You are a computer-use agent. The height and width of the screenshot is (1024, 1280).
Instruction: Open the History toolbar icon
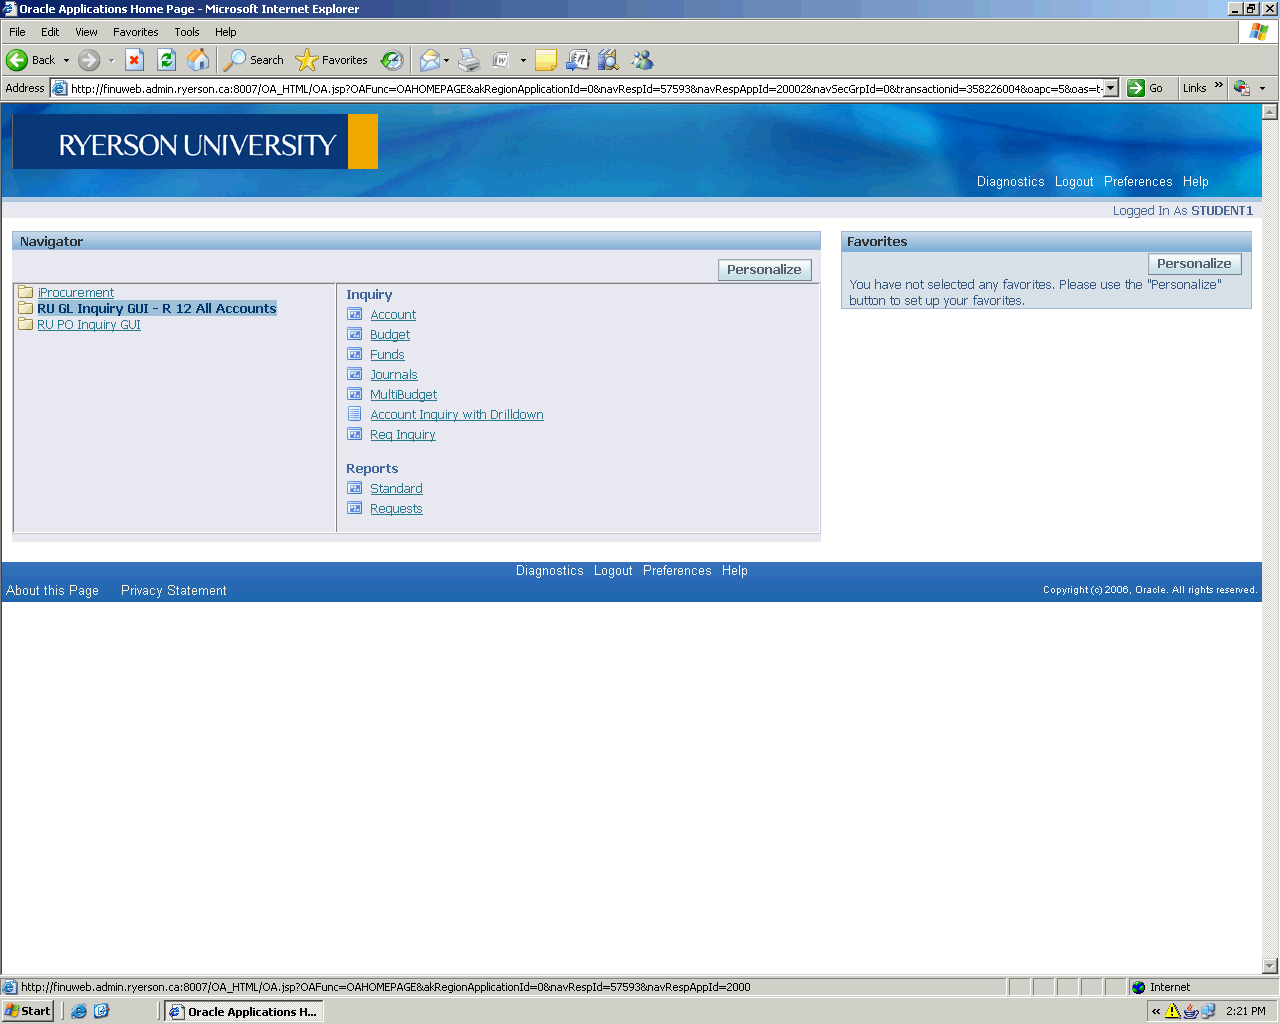(392, 60)
